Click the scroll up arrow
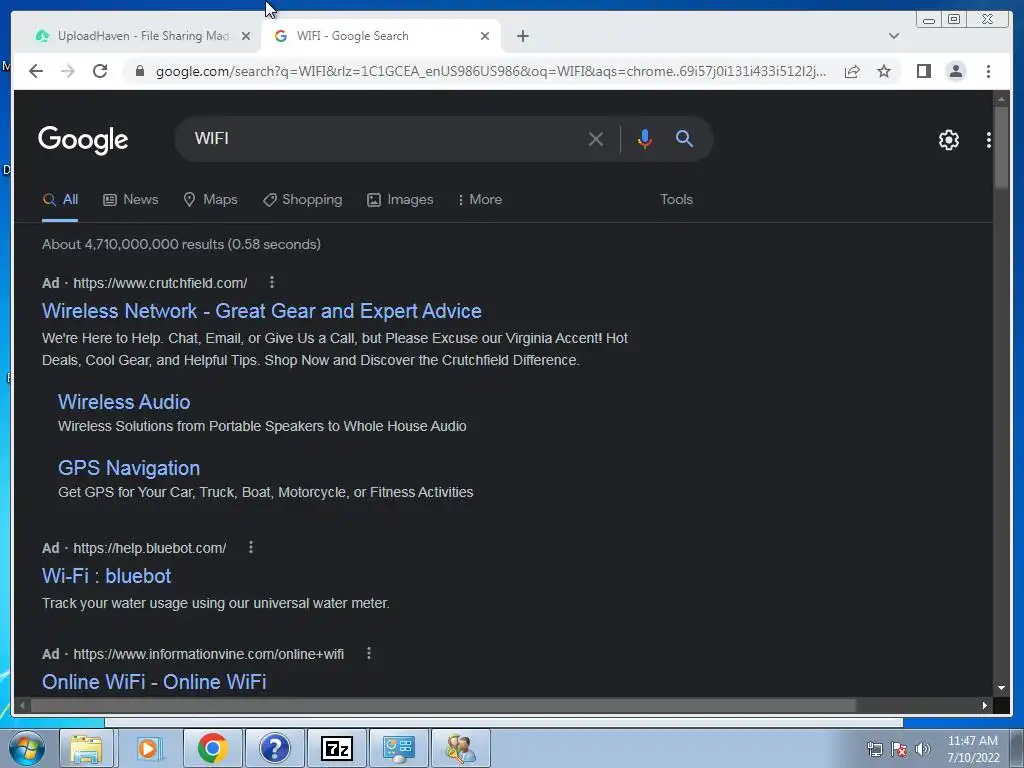1024x768 pixels. tap(1001, 99)
